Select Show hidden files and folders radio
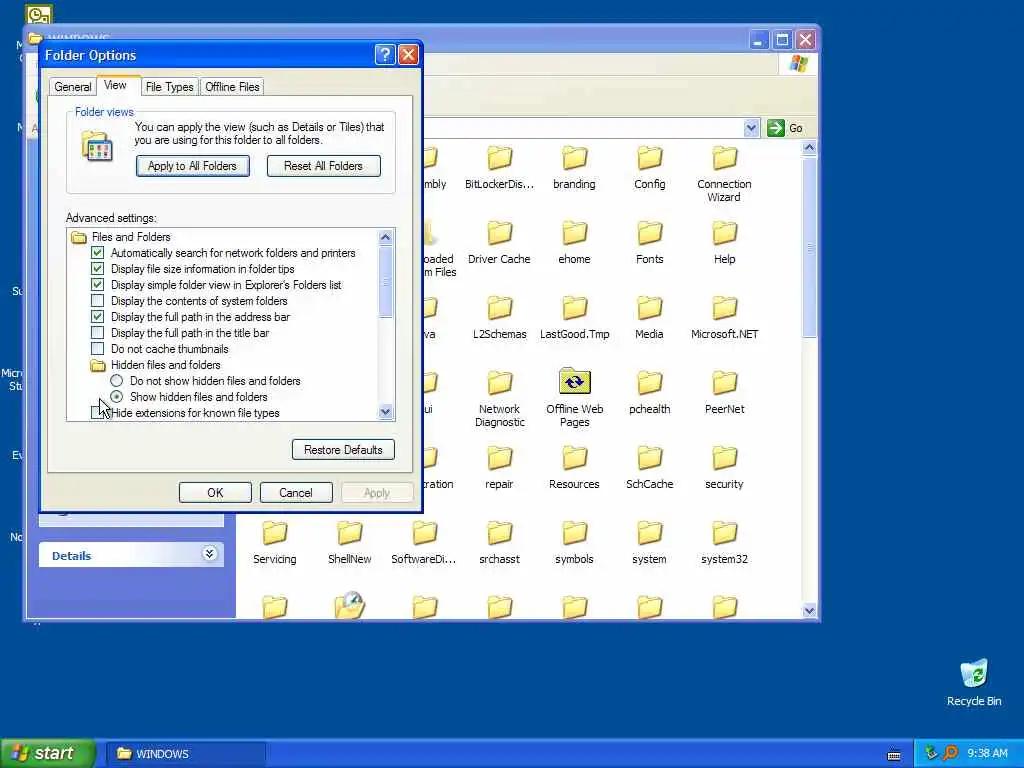This screenshot has width=1024, height=768. tap(116, 396)
